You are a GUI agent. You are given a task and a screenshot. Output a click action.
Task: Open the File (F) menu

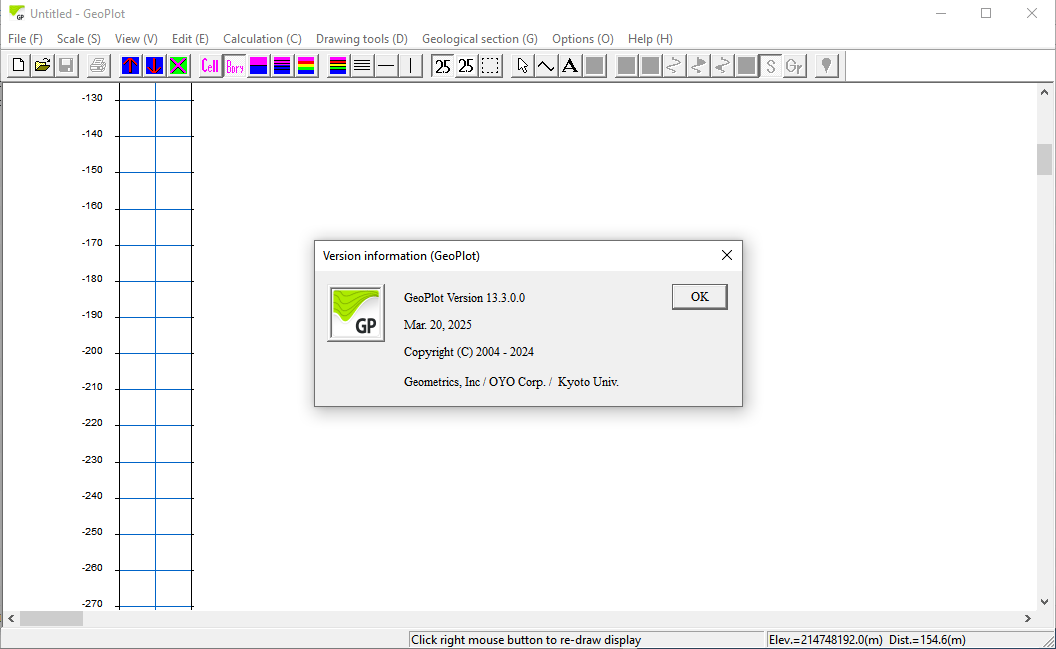click(25, 39)
